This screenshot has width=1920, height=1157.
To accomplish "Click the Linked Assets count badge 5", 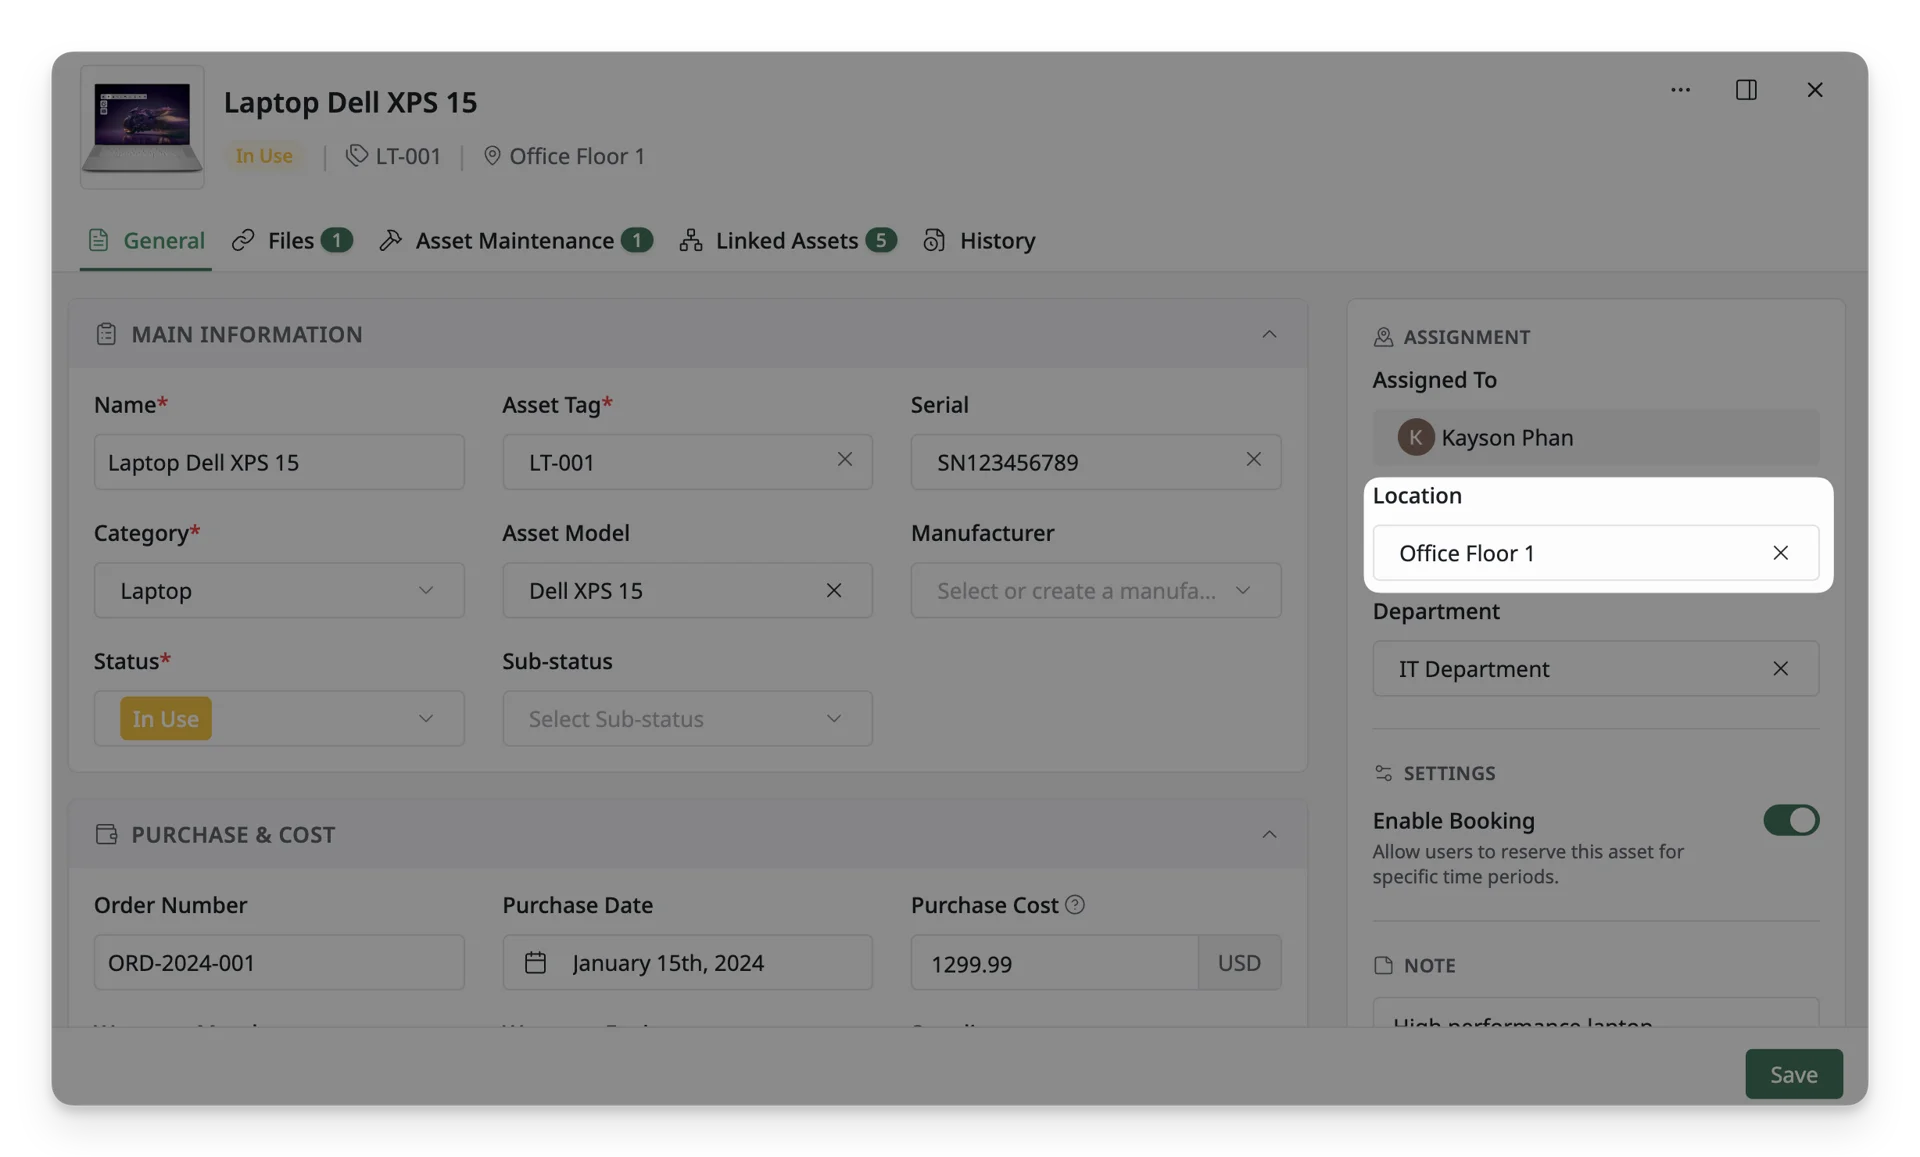I will [881, 240].
